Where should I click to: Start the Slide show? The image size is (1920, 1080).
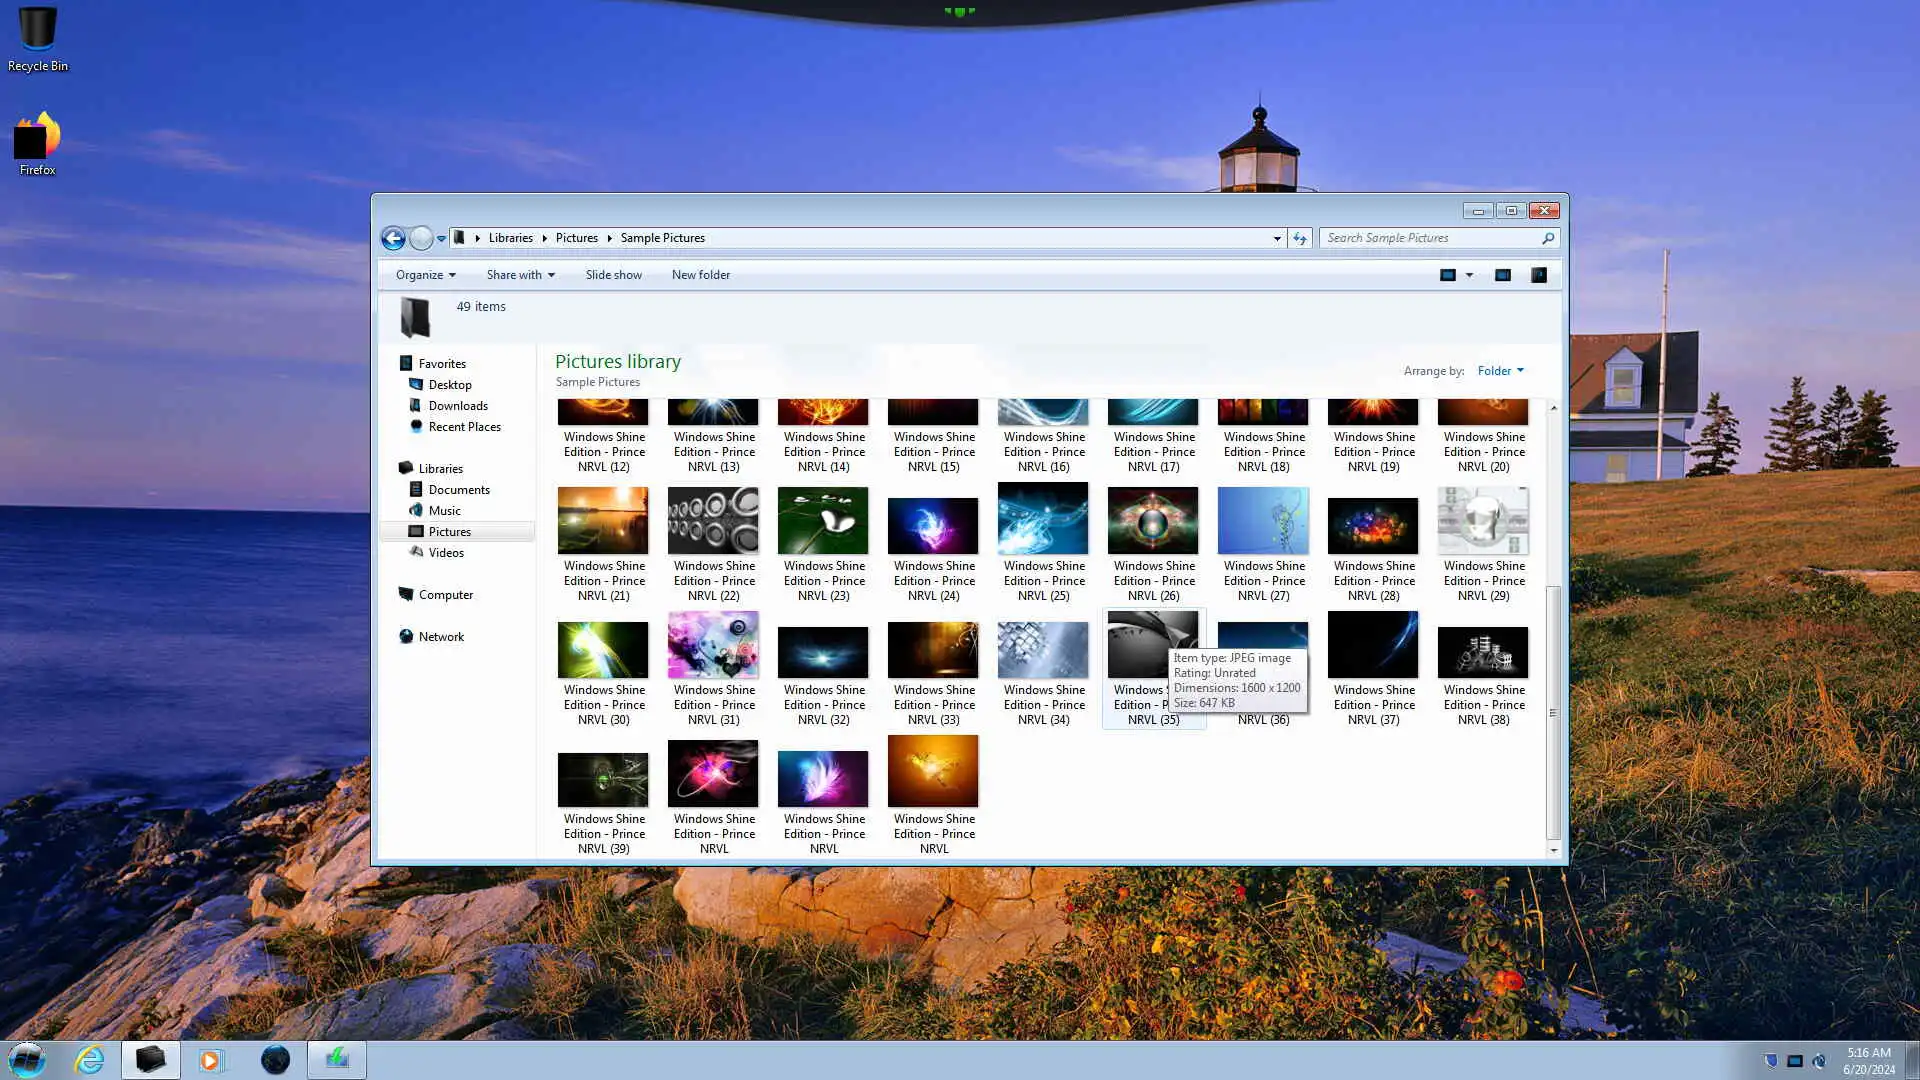[613, 275]
